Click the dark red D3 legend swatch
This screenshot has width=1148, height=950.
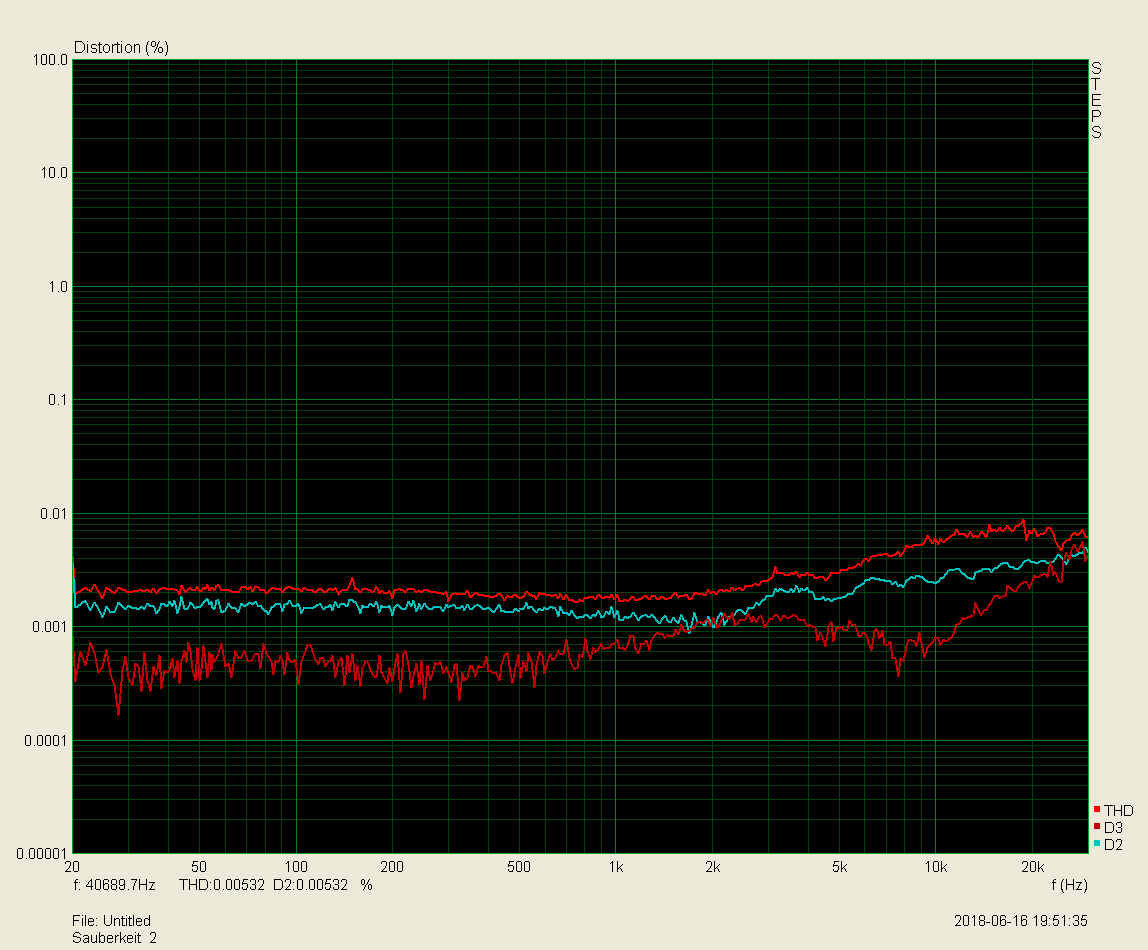pos(1097,826)
